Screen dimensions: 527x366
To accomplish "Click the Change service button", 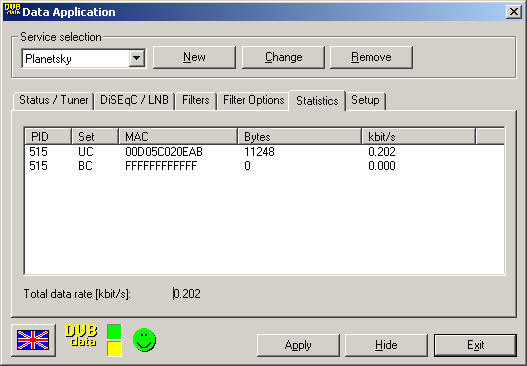I will tap(283, 57).
